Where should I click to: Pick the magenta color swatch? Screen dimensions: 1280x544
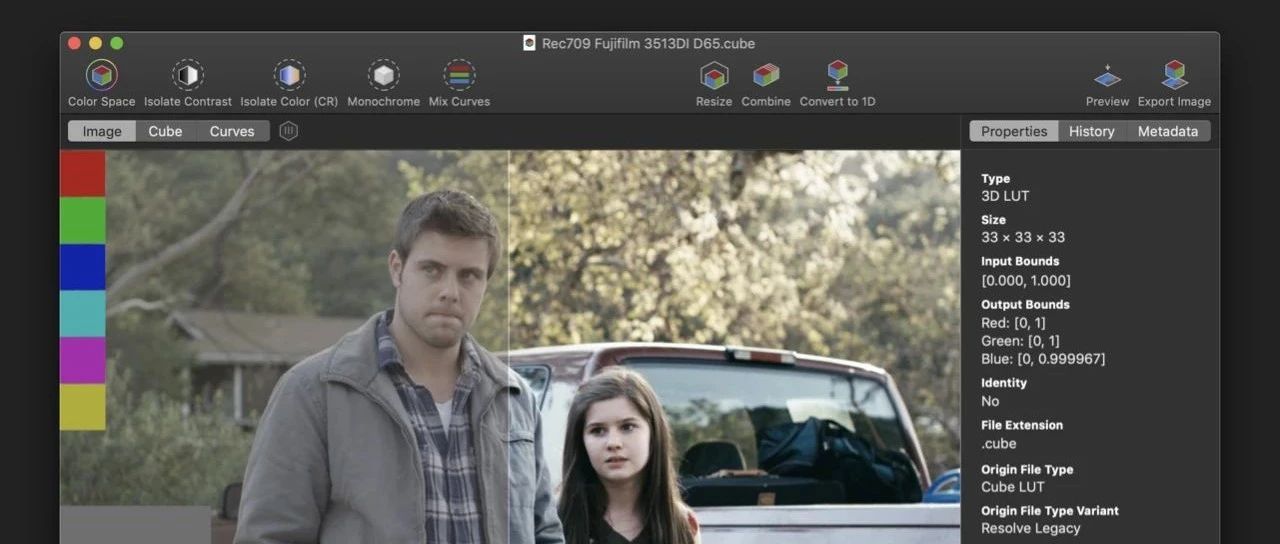coord(82,360)
